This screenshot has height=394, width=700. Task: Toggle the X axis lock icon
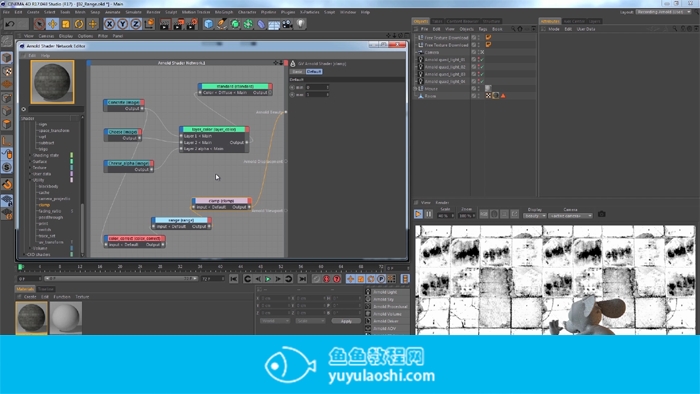click(109, 24)
